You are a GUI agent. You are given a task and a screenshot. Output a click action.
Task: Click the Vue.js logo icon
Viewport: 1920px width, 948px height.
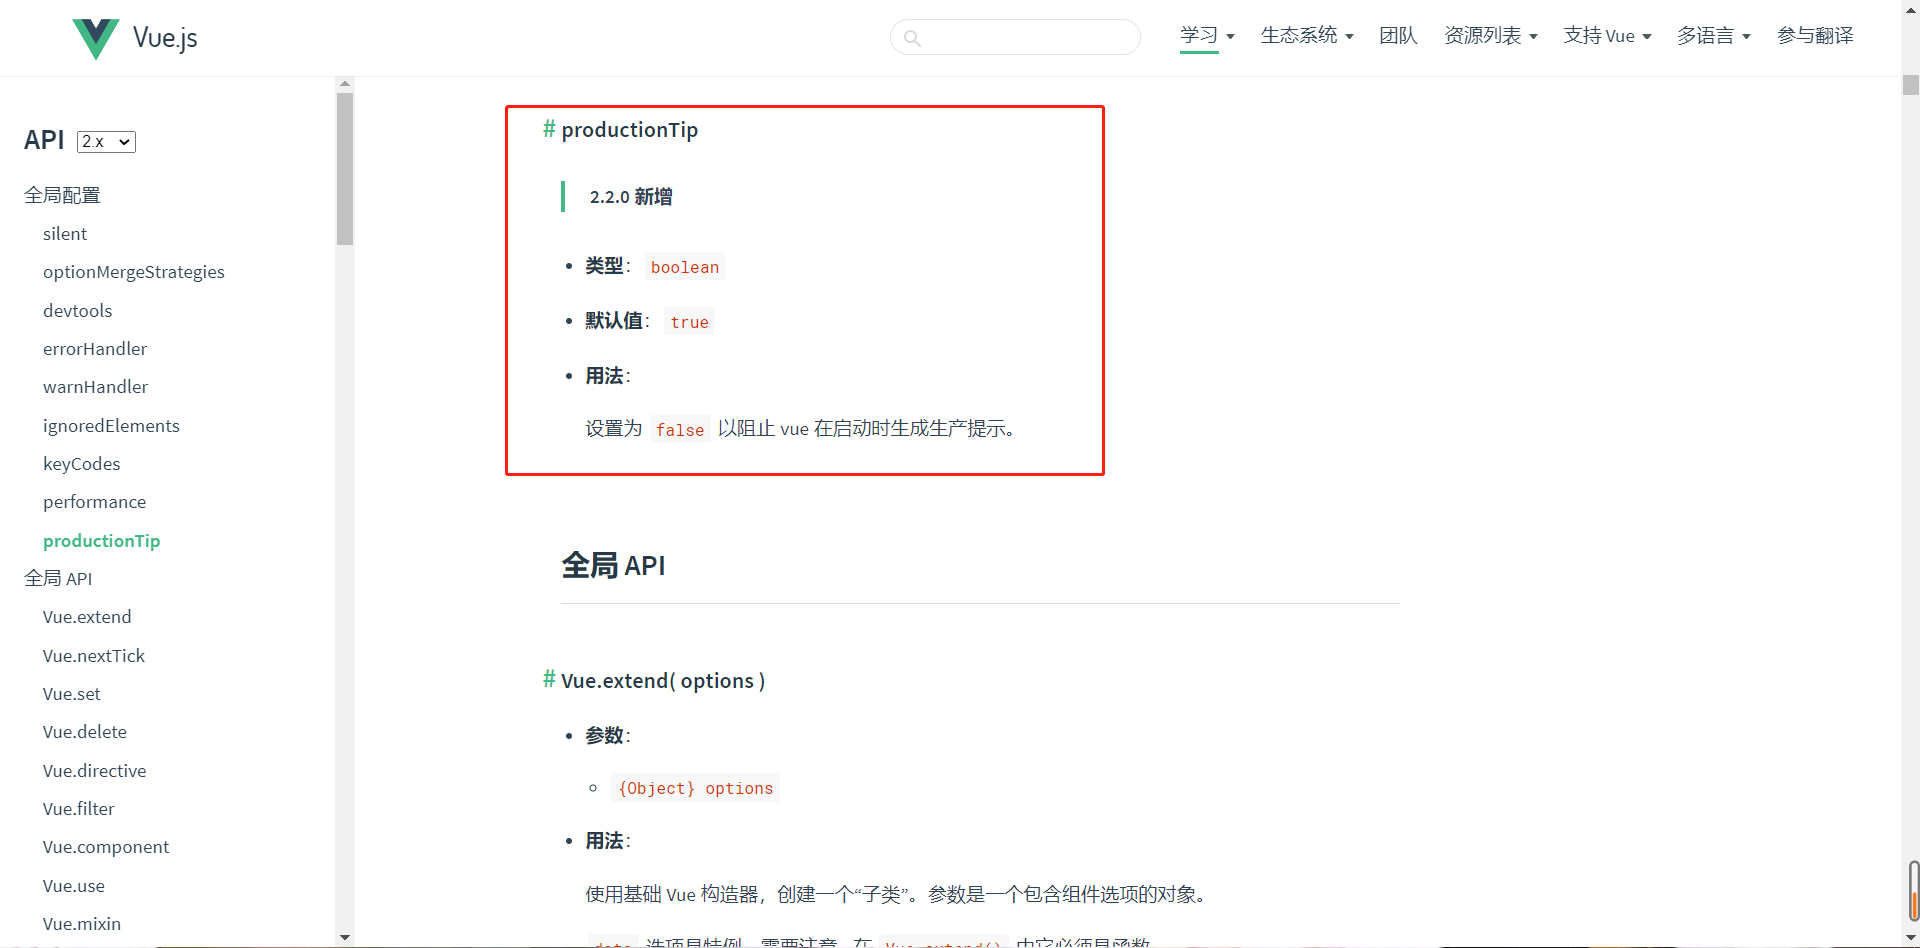point(96,38)
